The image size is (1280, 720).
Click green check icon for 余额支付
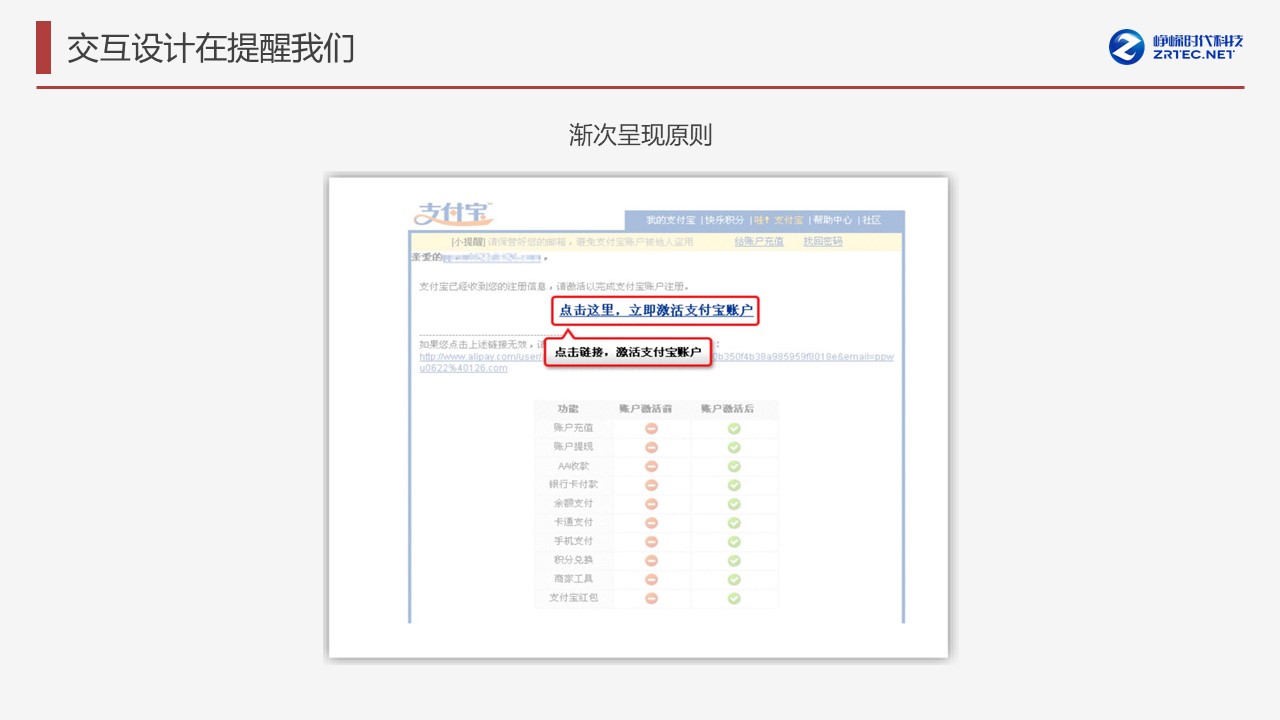pyautogui.click(x=734, y=504)
